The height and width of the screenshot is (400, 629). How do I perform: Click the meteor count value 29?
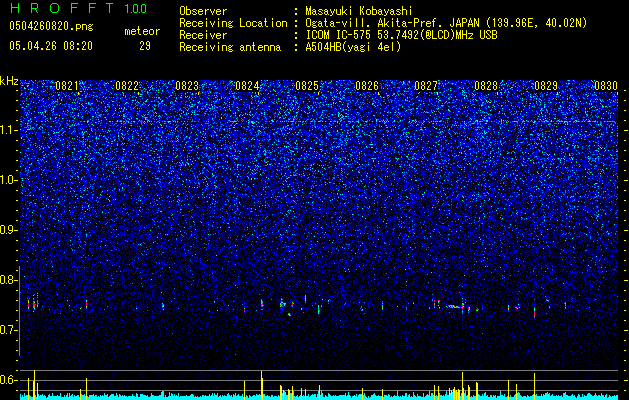[x=145, y=46]
